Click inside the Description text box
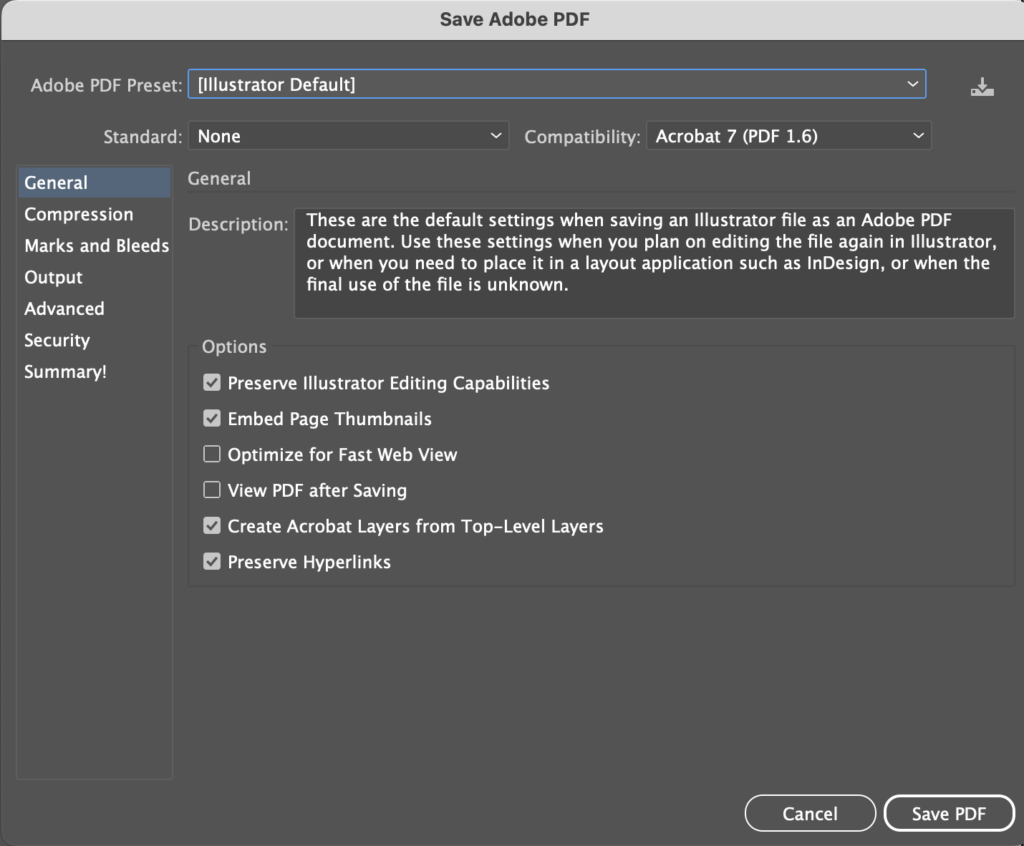The width and height of the screenshot is (1024, 846). coord(654,263)
